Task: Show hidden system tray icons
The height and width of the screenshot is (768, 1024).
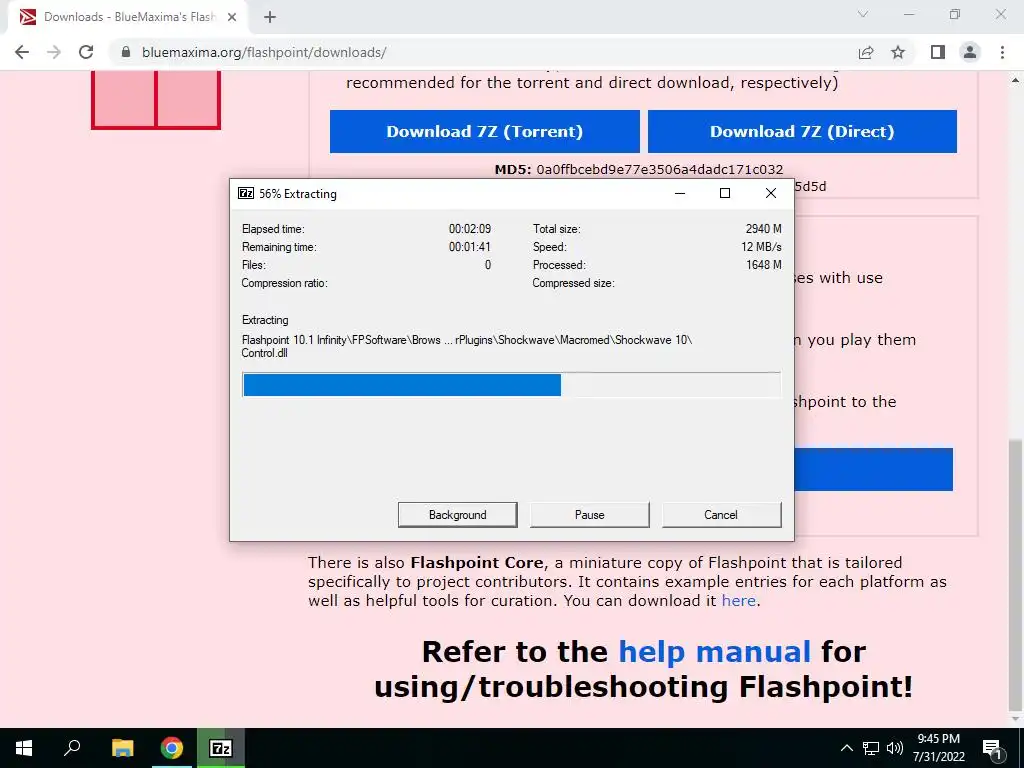Action: (846, 748)
